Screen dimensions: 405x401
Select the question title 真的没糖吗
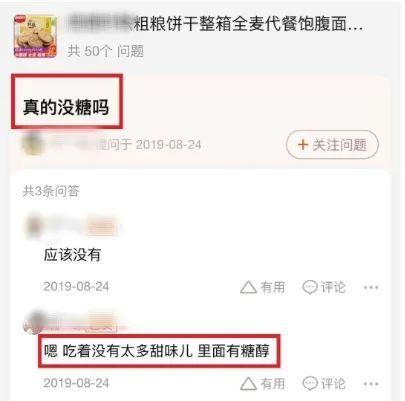[66, 107]
